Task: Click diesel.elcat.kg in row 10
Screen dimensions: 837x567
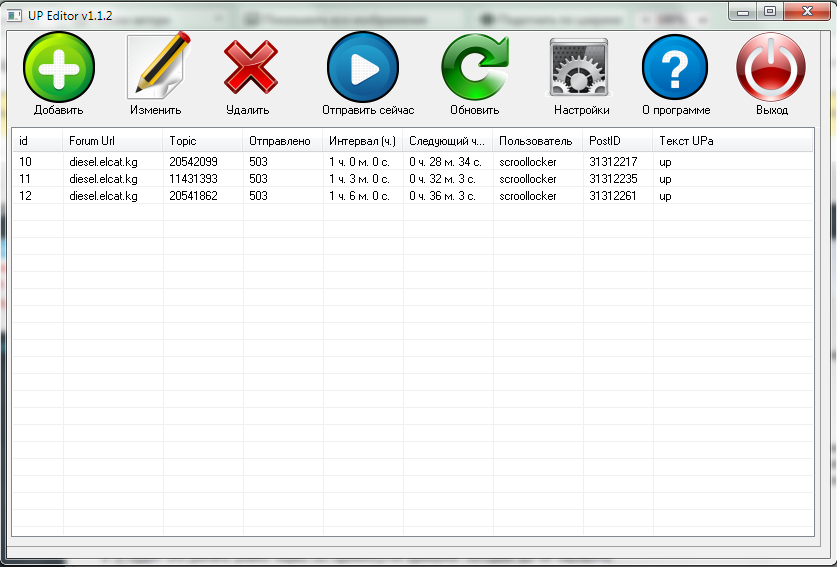Action: pos(103,162)
